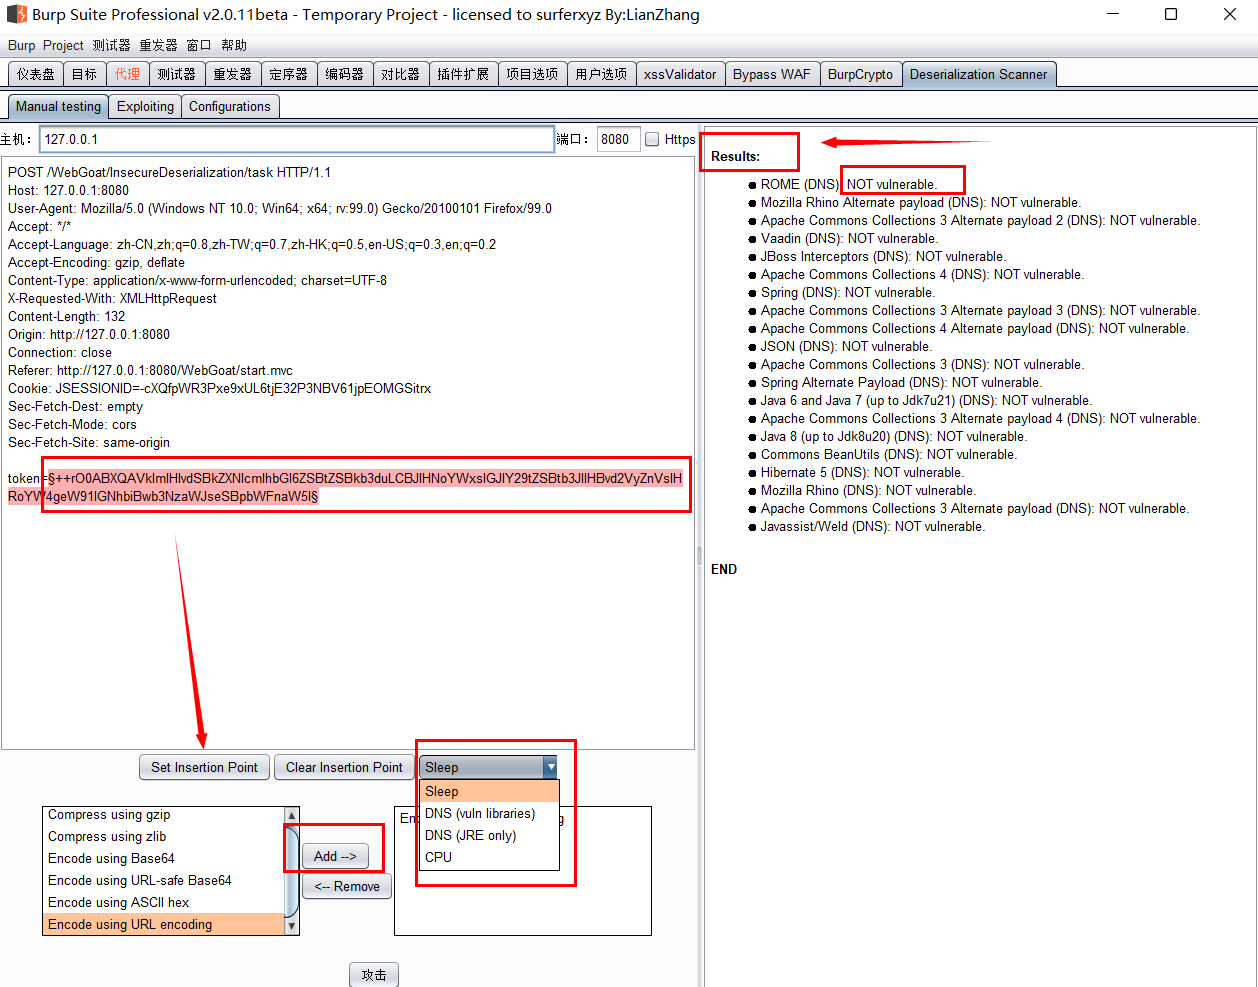Open the BurpCrypto tab
1258x987 pixels.
coord(860,74)
